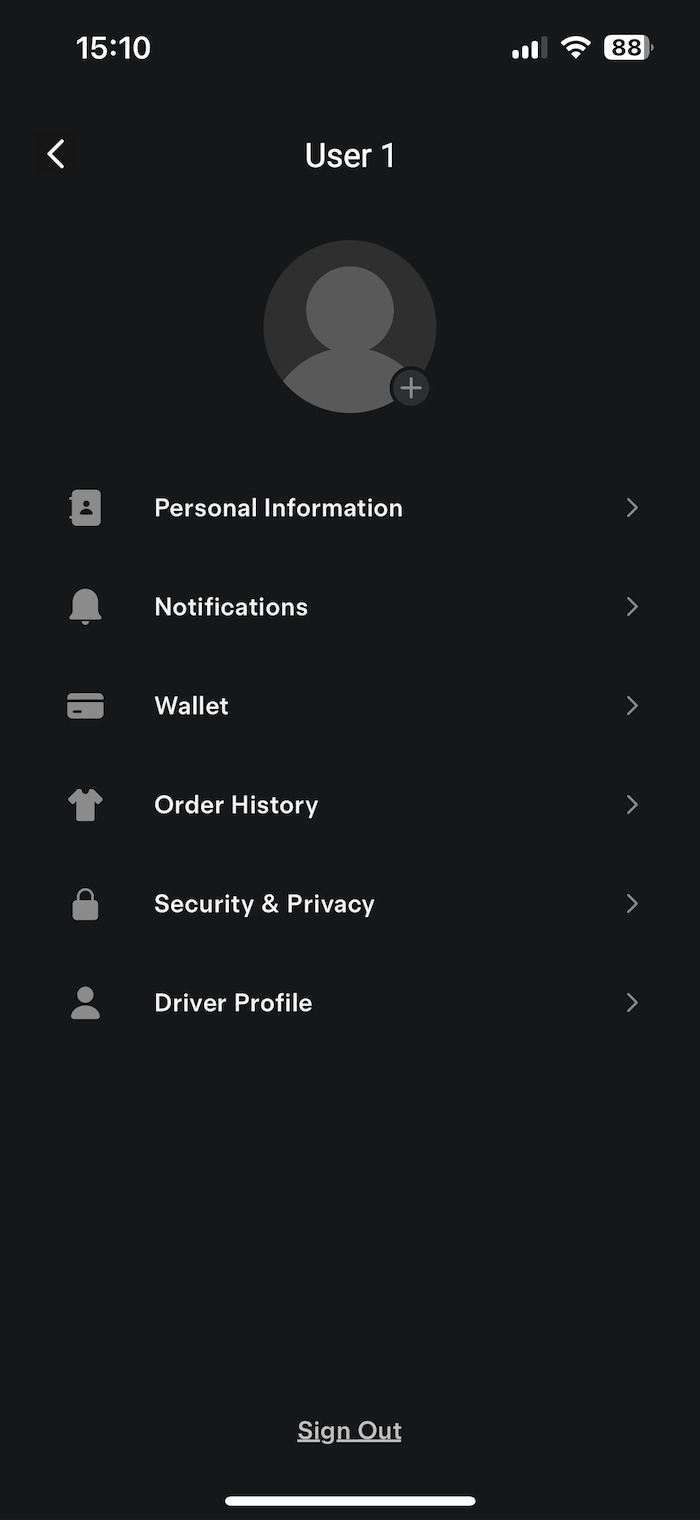The height and width of the screenshot is (1520, 700).
Task: Click the Personal Information icon
Action: click(x=85, y=507)
